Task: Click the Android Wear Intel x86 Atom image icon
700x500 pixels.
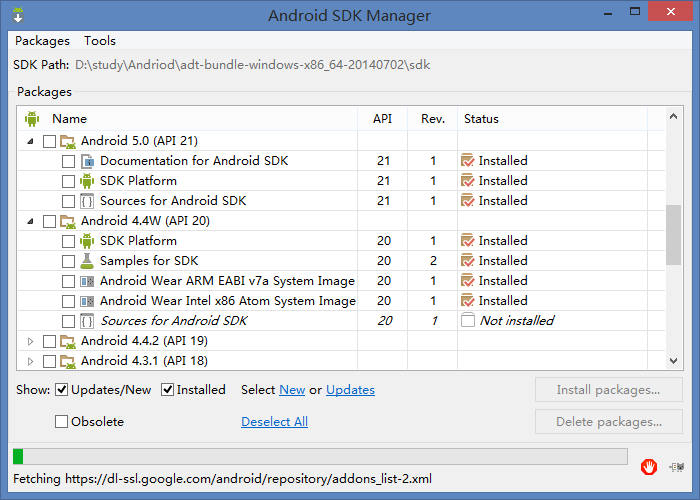Action: tap(87, 301)
